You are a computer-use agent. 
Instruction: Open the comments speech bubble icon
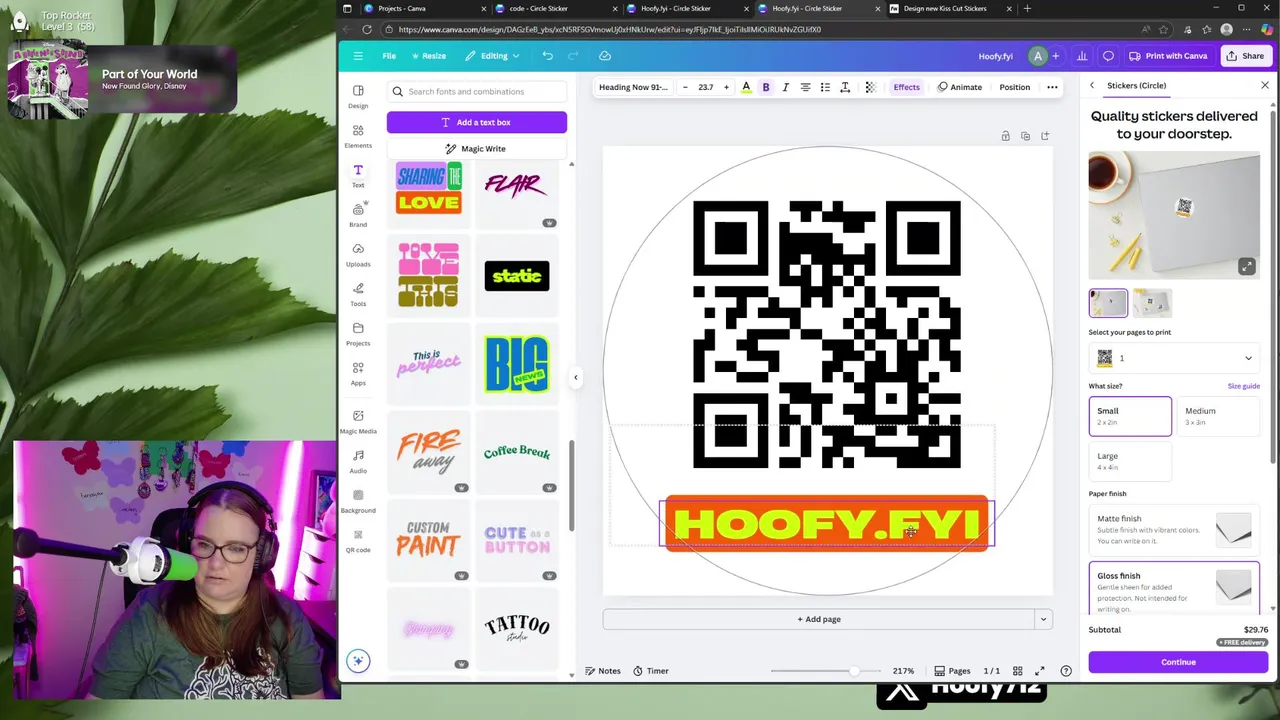coord(1108,56)
